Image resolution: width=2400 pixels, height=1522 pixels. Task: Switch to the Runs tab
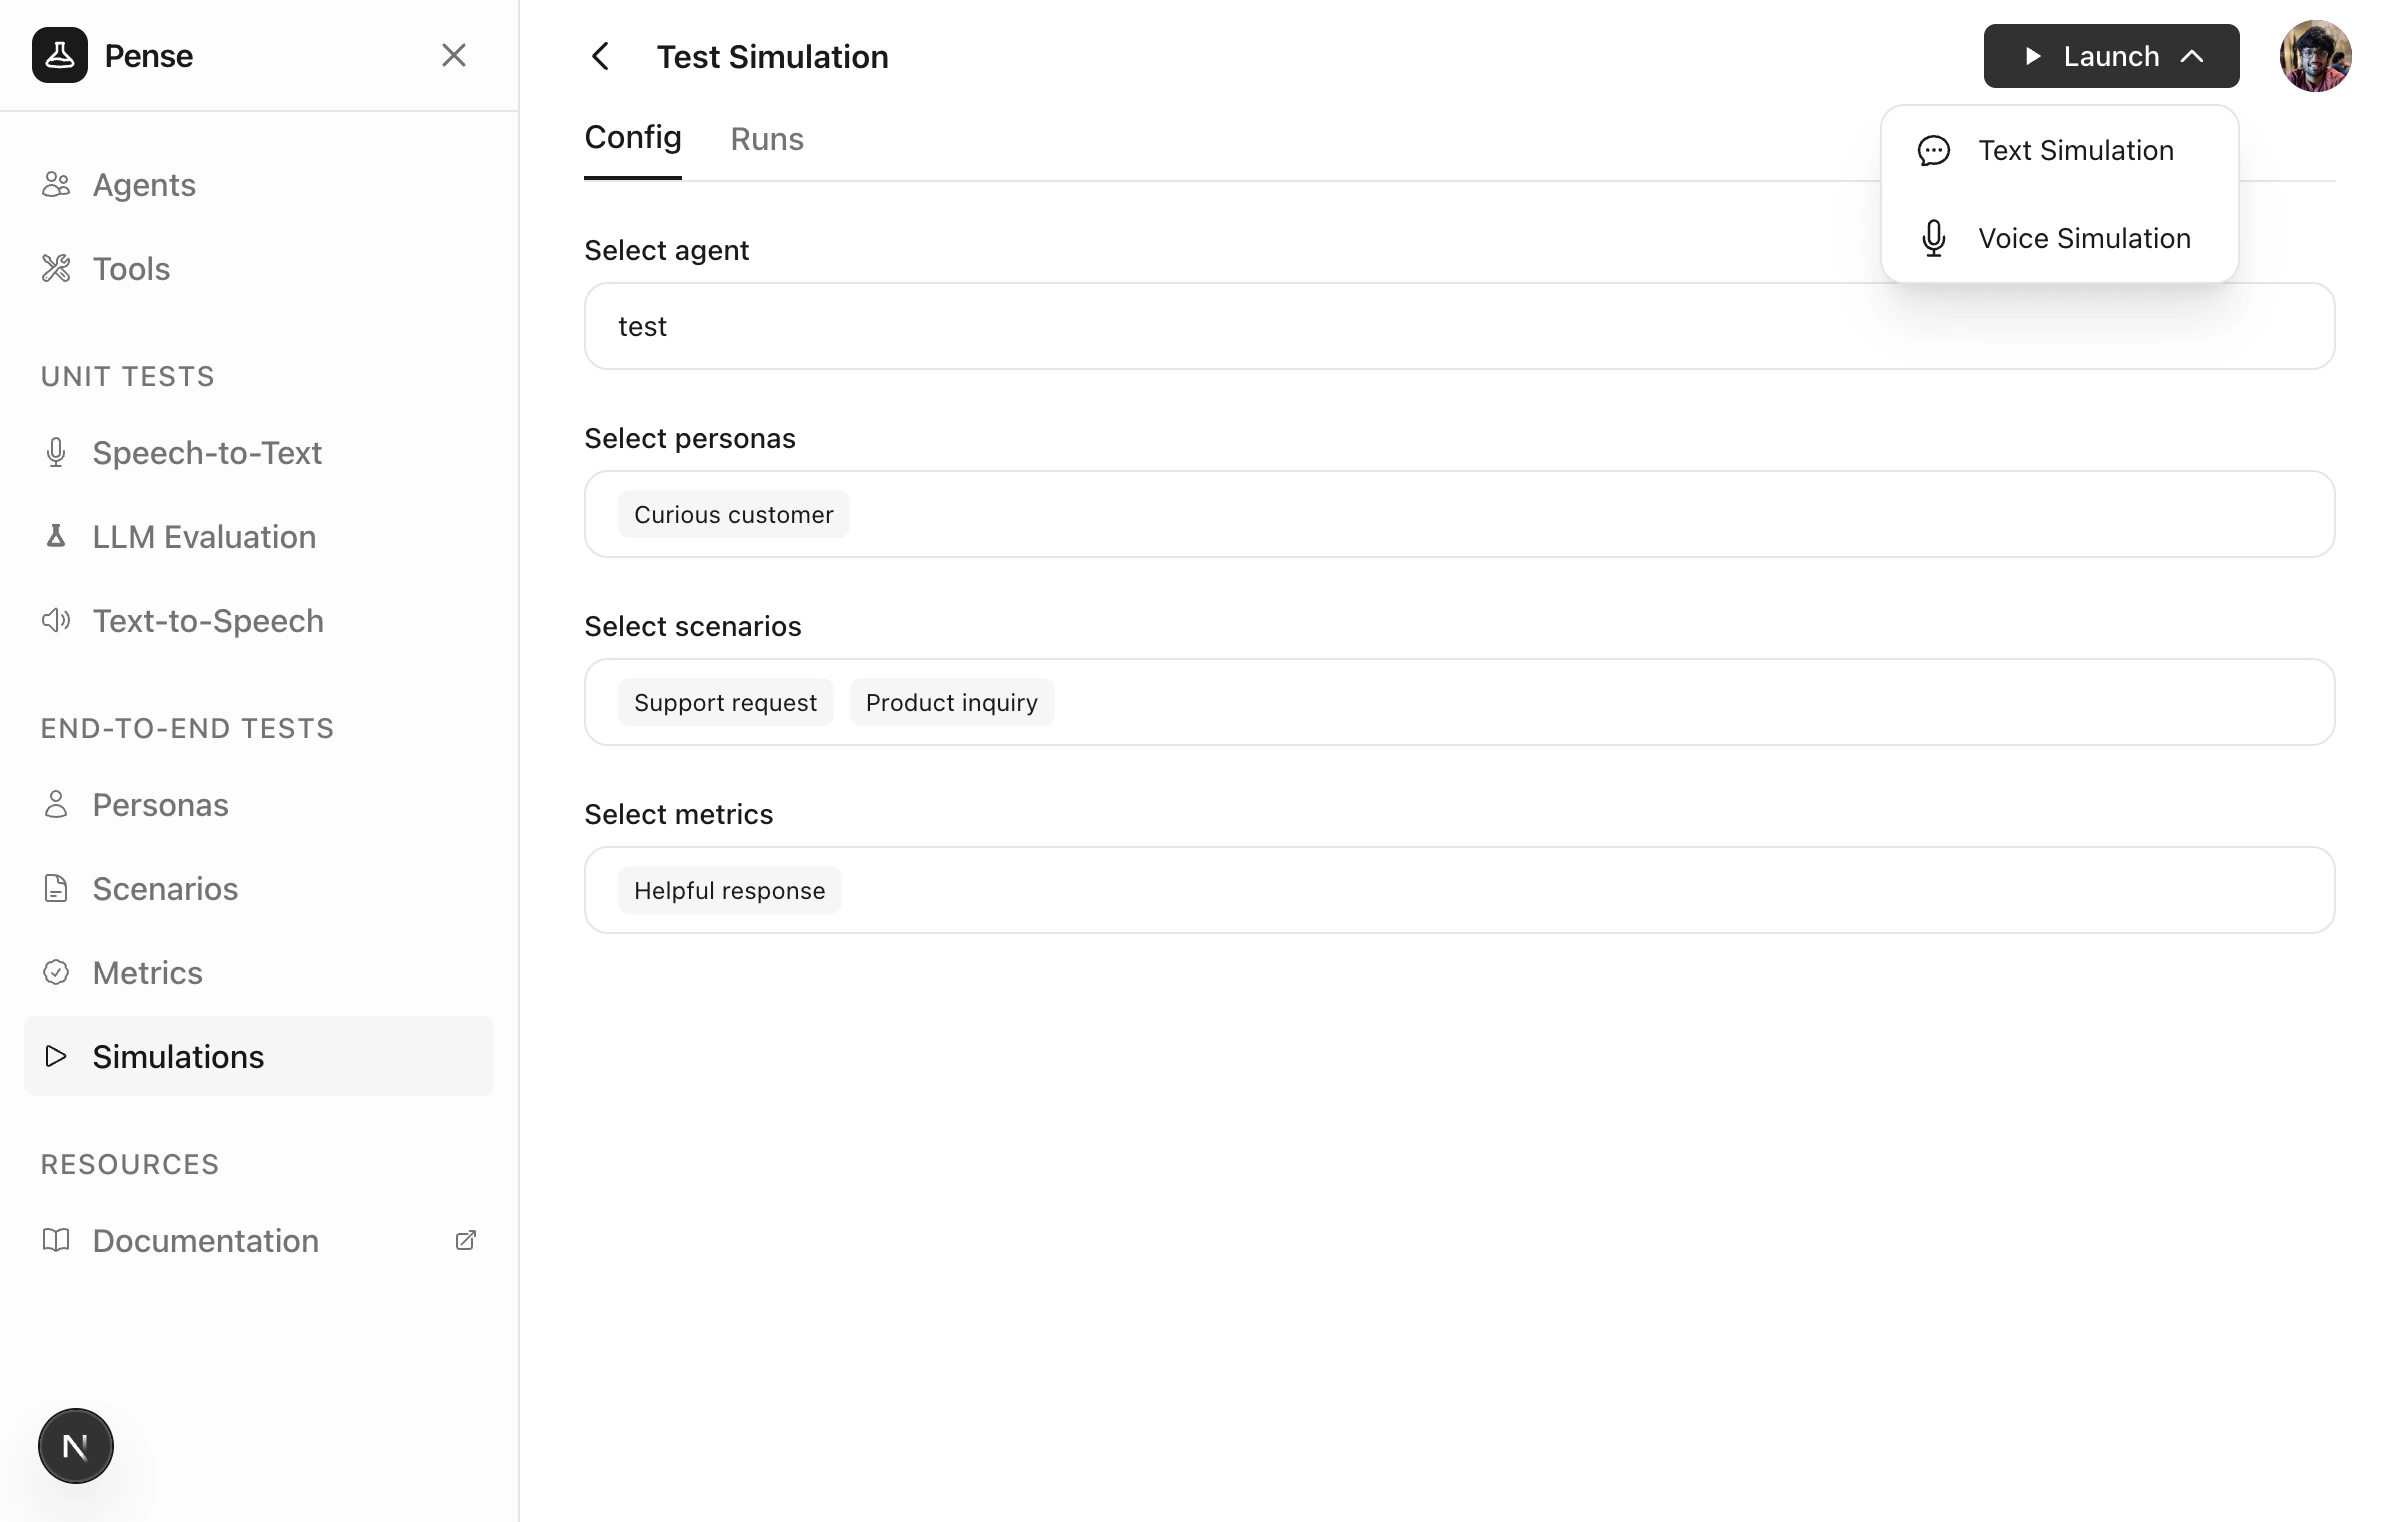click(x=767, y=139)
